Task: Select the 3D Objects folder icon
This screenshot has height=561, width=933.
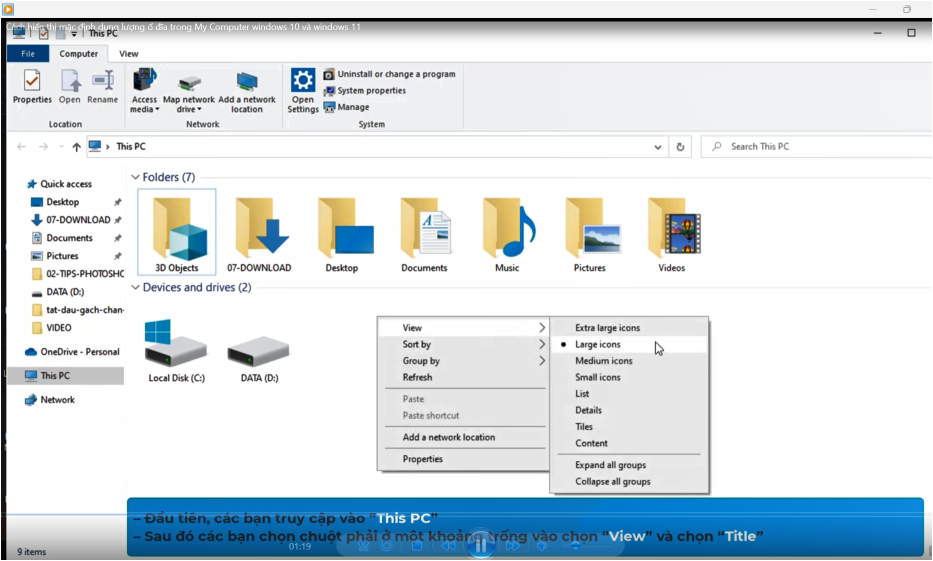Action: (x=177, y=232)
